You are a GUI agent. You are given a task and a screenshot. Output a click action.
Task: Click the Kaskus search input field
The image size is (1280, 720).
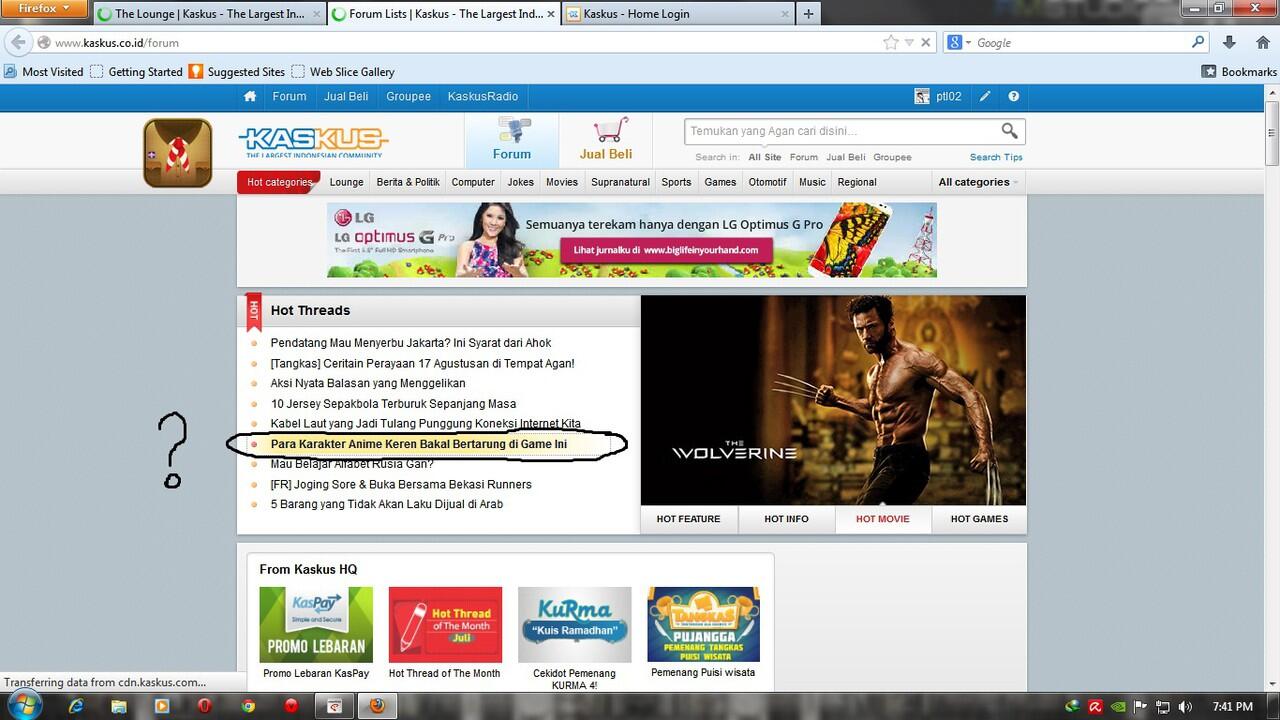pyautogui.click(x=842, y=131)
